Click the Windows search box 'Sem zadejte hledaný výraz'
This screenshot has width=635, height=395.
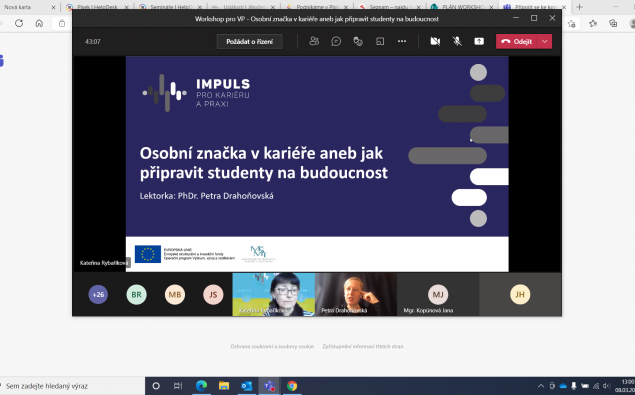tap(72, 386)
